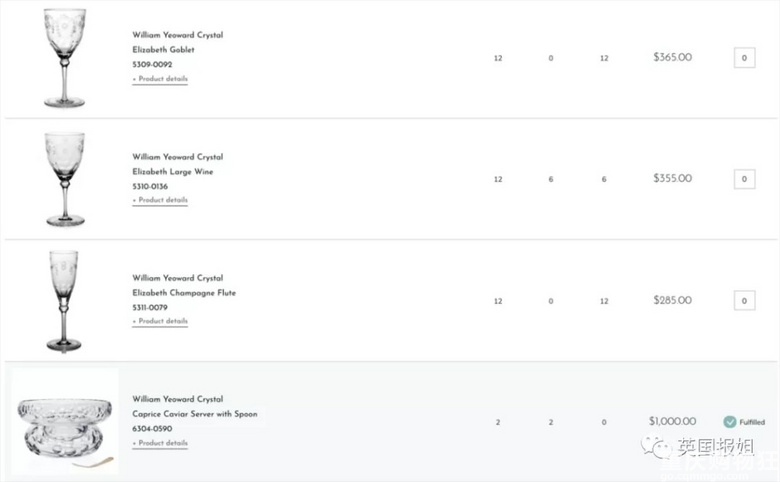
Task: Open Caprice Caviar Server with Spoon title
Action: coord(195,414)
